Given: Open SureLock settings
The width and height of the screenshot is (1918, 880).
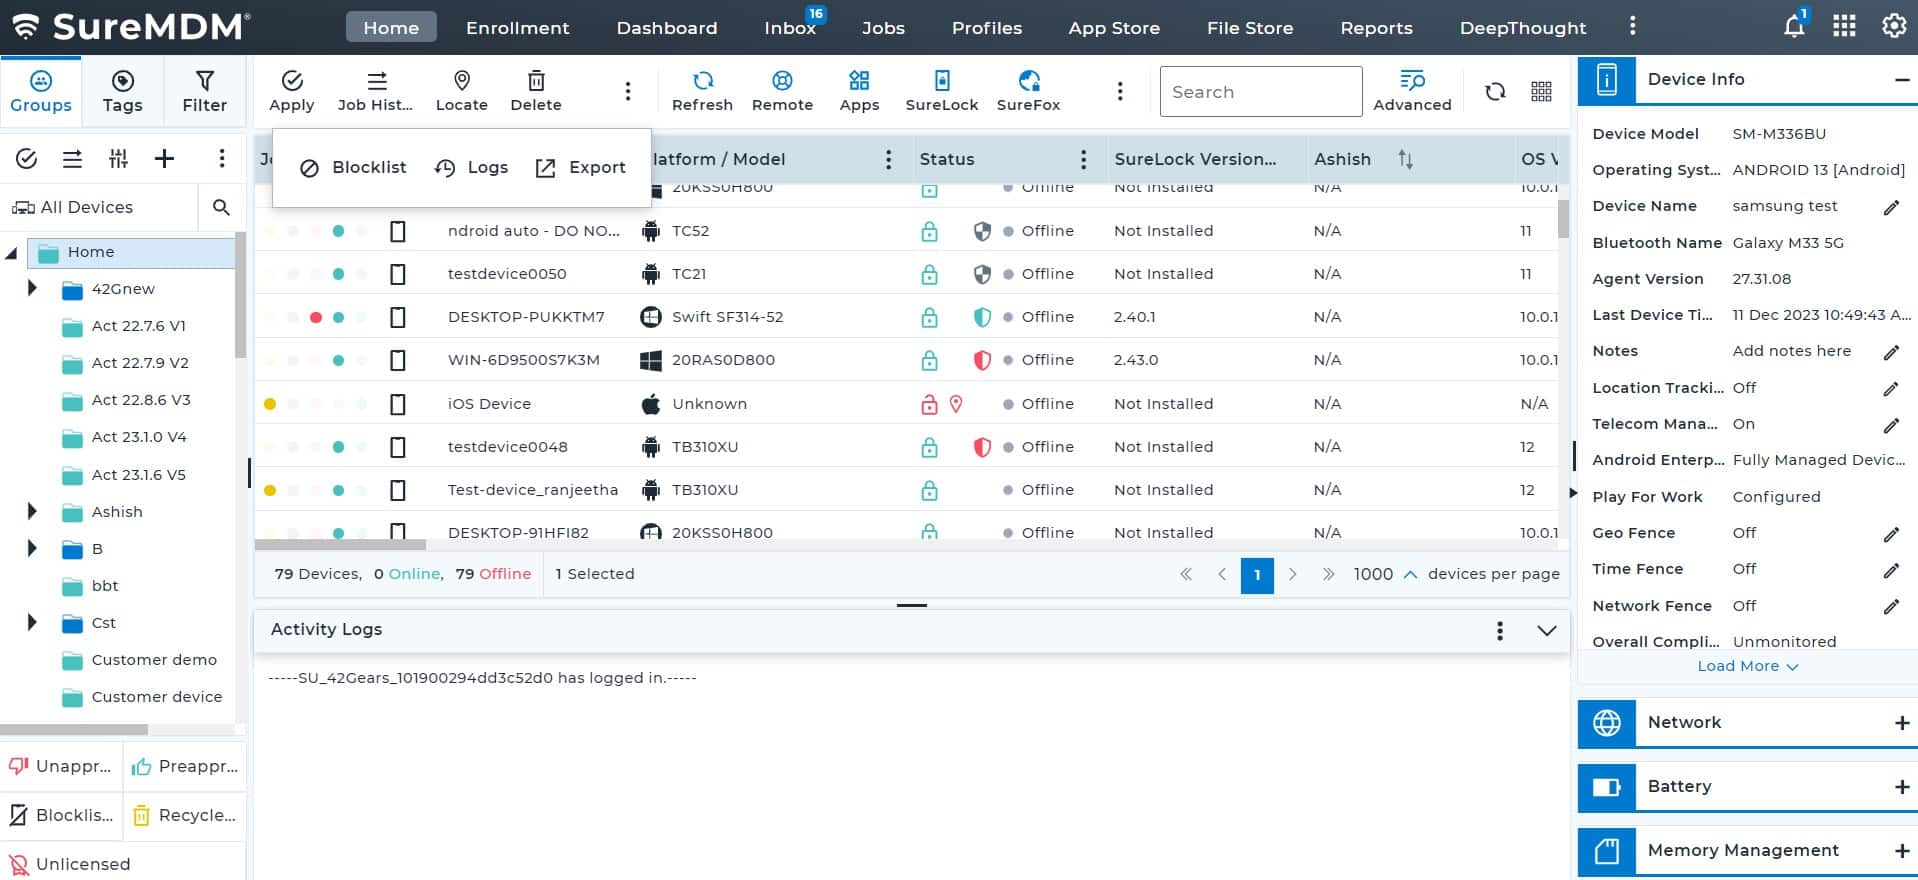Looking at the screenshot, I should (942, 91).
